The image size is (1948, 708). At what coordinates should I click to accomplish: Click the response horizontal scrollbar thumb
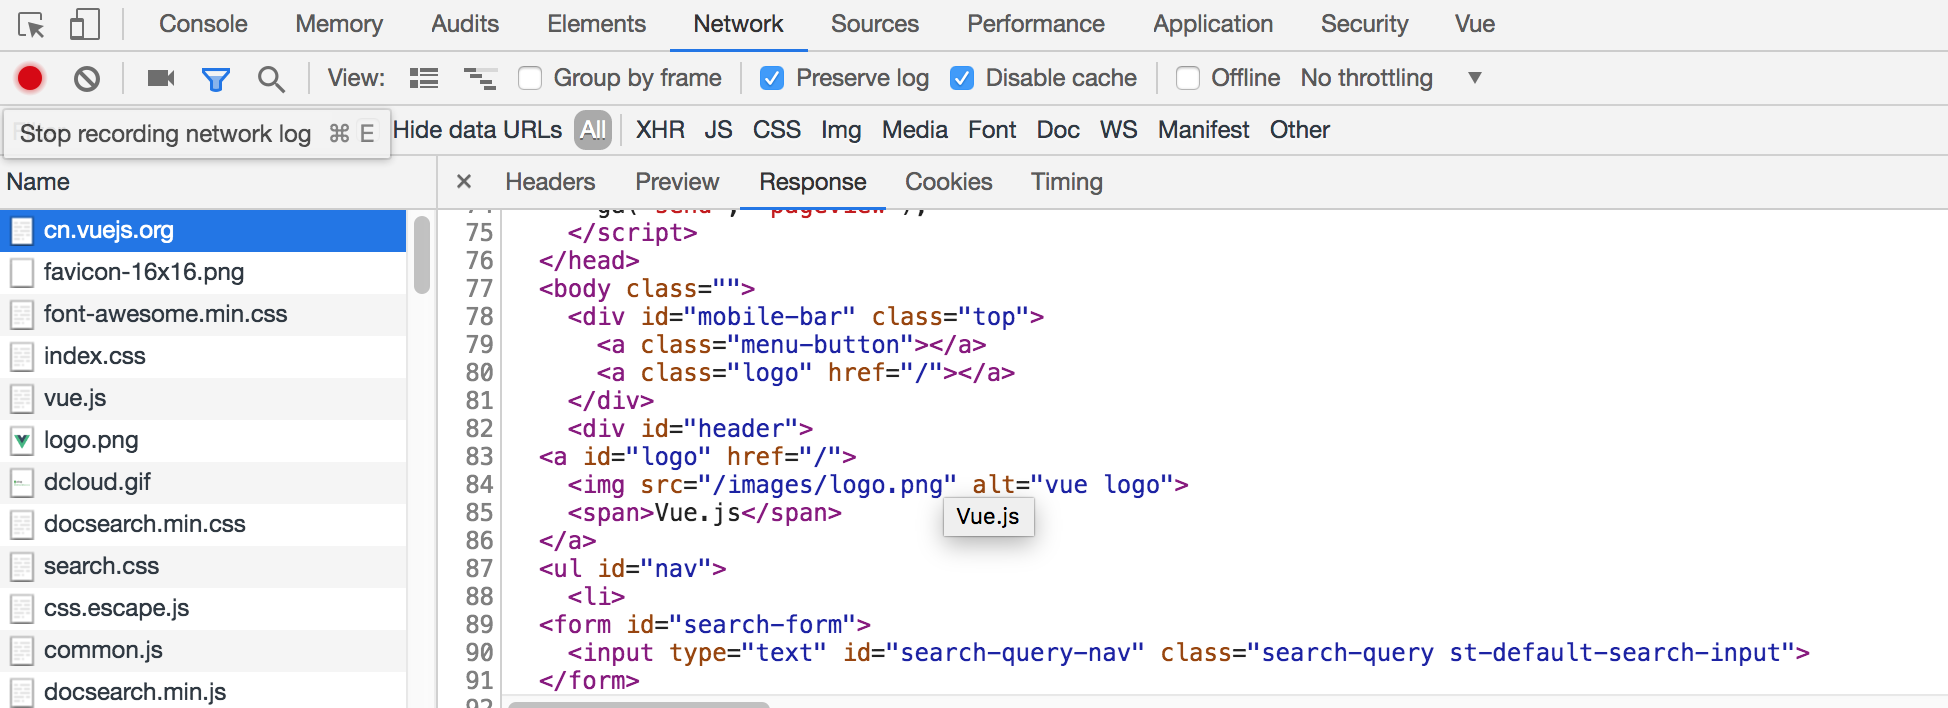click(638, 704)
